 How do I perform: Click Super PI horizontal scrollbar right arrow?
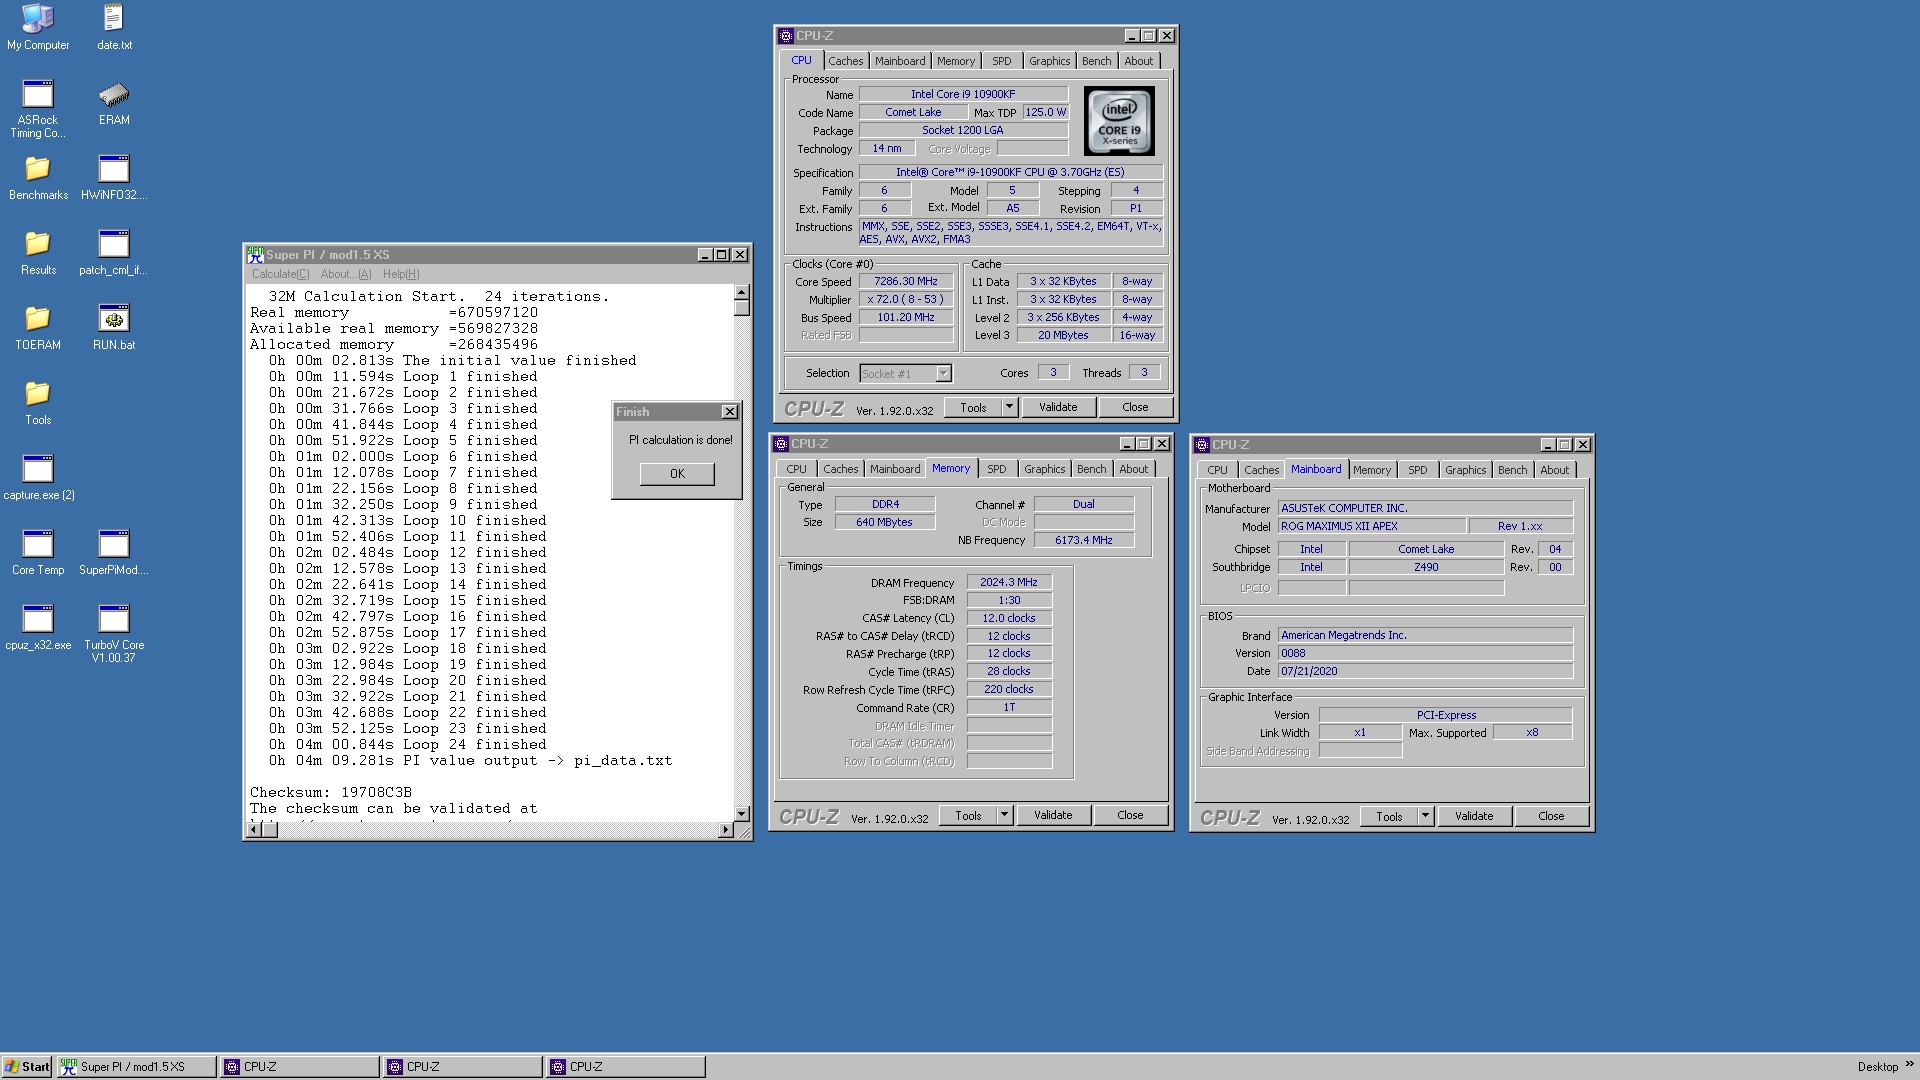click(x=726, y=830)
